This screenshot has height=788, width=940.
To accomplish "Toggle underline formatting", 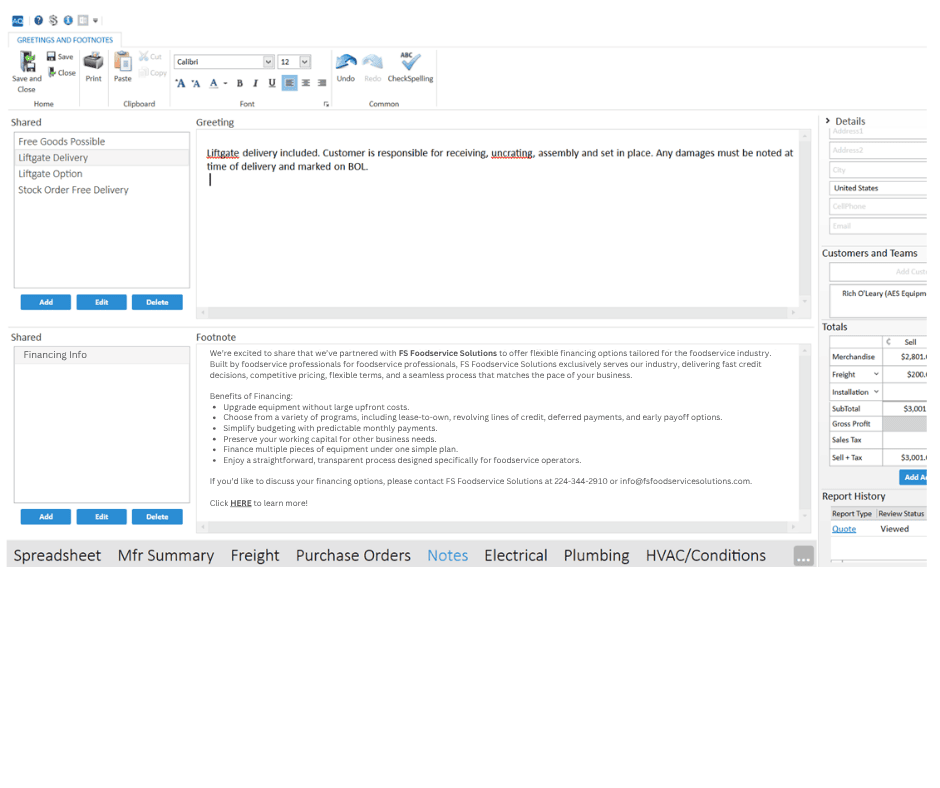I will point(272,83).
